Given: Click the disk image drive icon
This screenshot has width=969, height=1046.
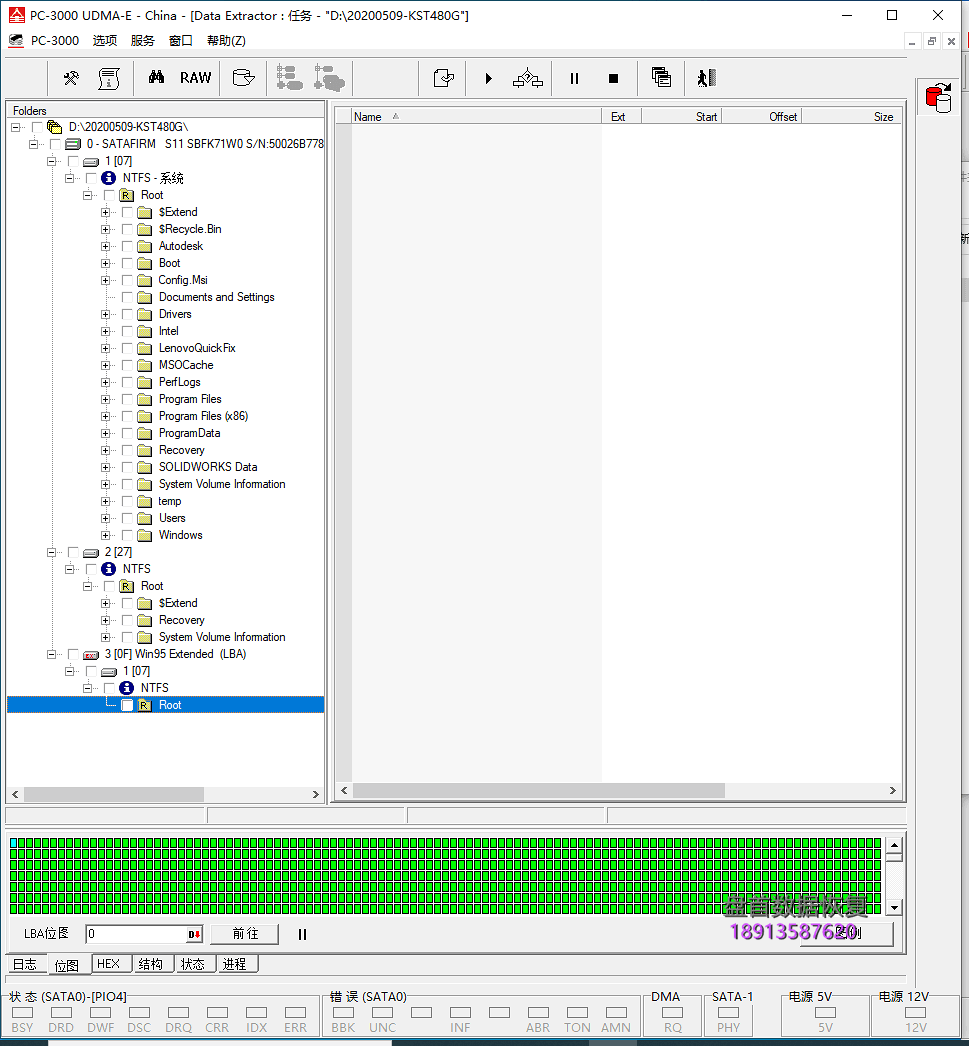Looking at the screenshot, I should pyautogui.click(x=243, y=78).
